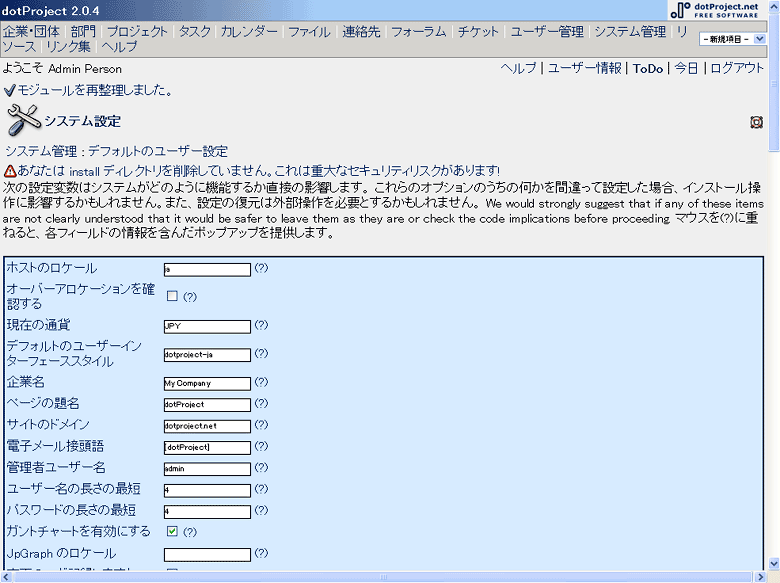This screenshot has height=583, width=780.
Task: Click the (?) help for パスワードの長さの最短
Action: 261,510
